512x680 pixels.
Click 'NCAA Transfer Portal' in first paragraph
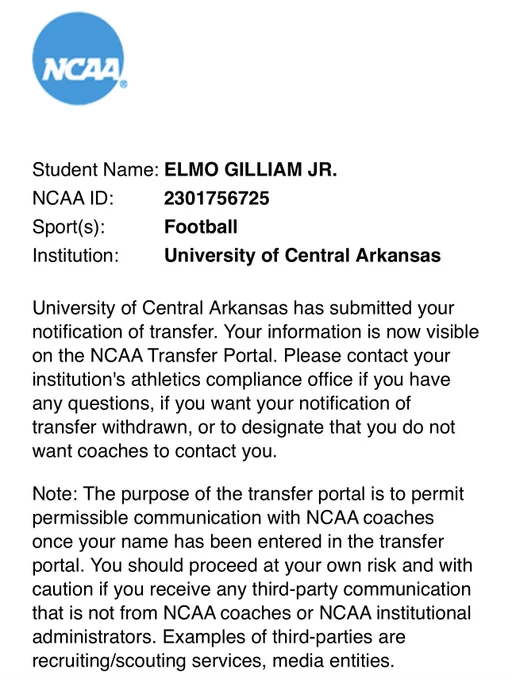183,356
